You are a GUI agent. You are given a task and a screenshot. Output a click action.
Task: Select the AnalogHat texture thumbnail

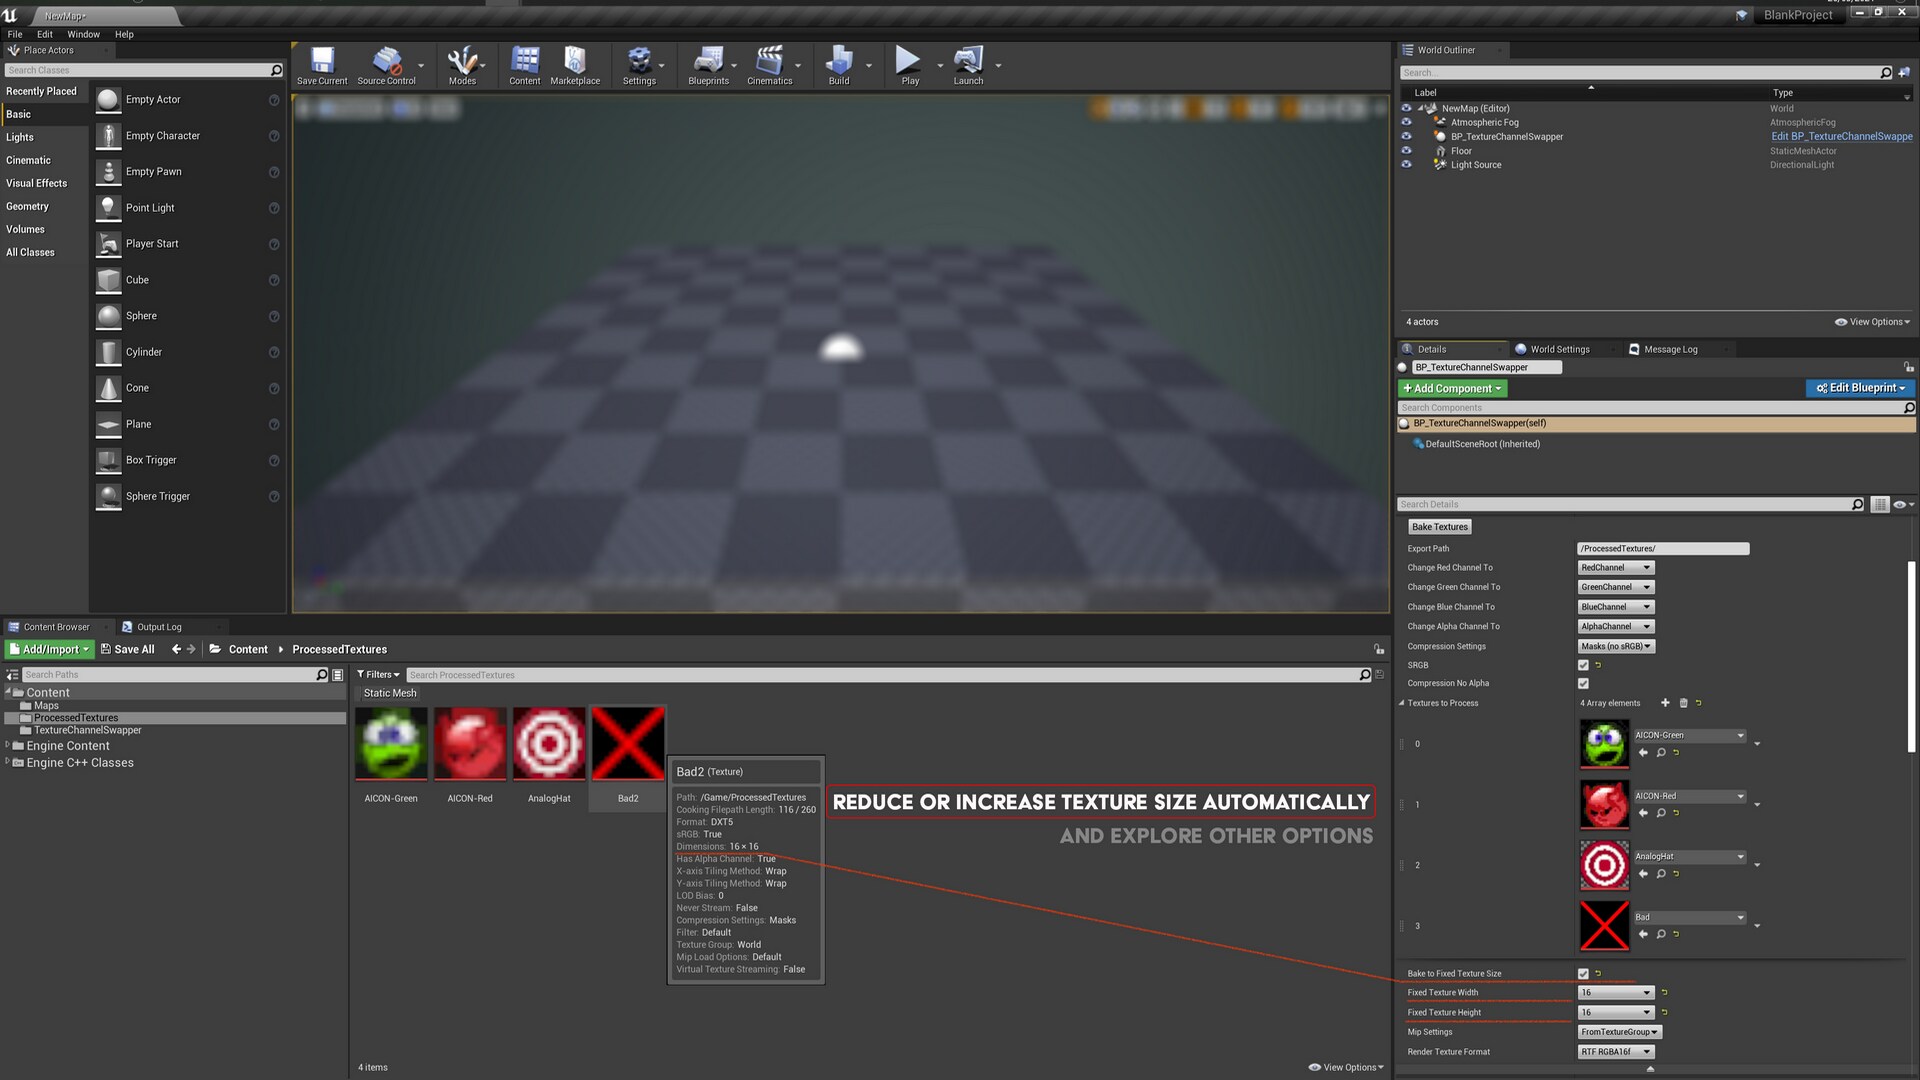(x=549, y=743)
